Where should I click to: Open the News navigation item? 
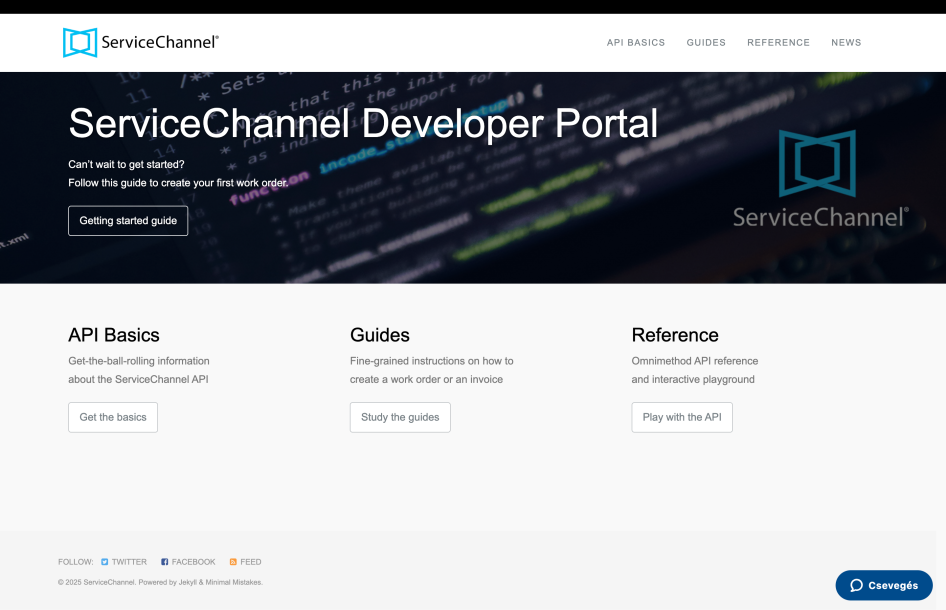[846, 43]
